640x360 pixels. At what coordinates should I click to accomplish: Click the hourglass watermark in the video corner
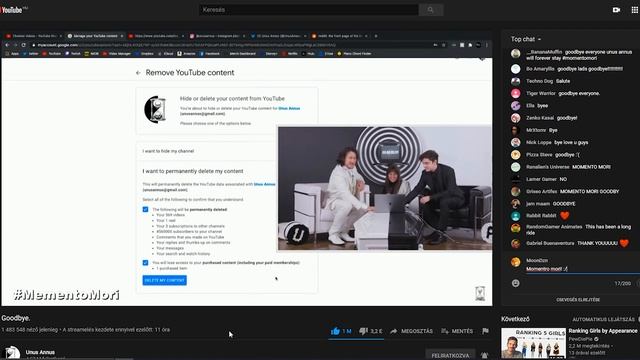click(480, 293)
